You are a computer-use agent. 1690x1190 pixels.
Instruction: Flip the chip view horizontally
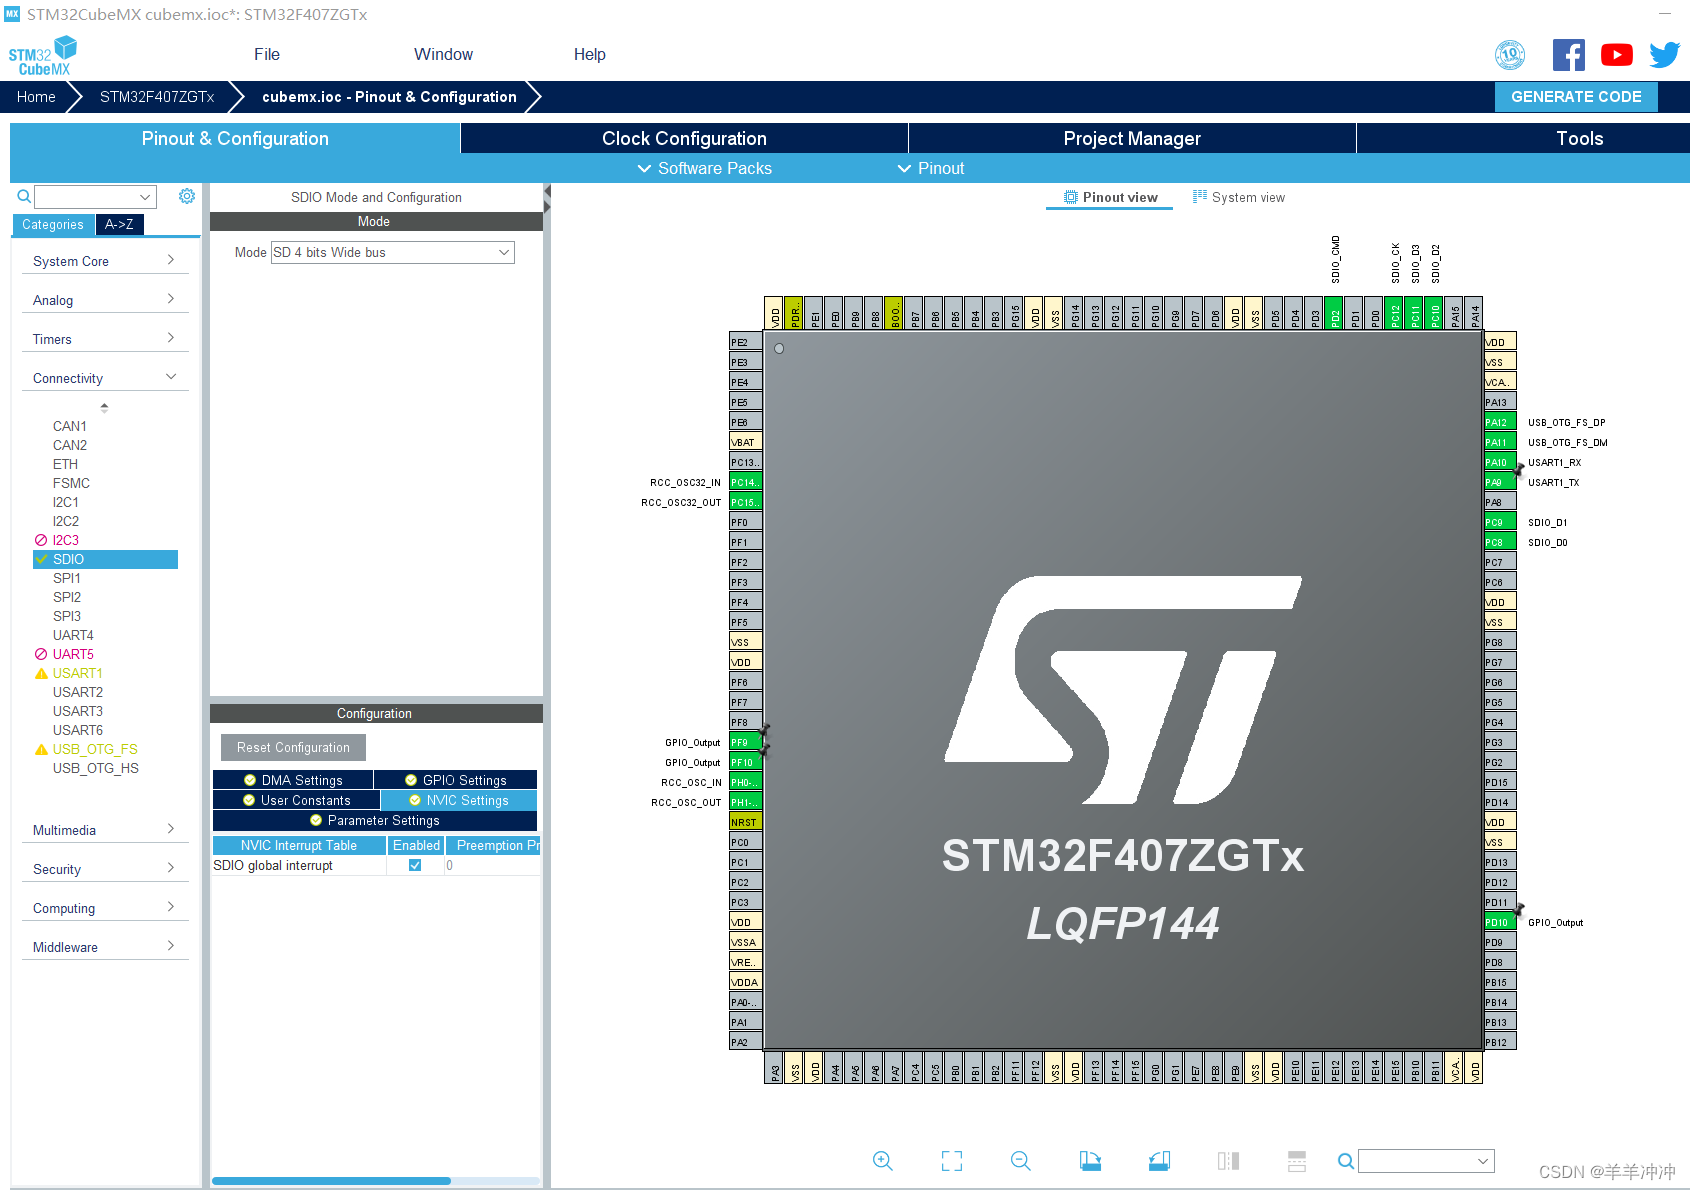pyautogui.click(x=1228, y=1161)
